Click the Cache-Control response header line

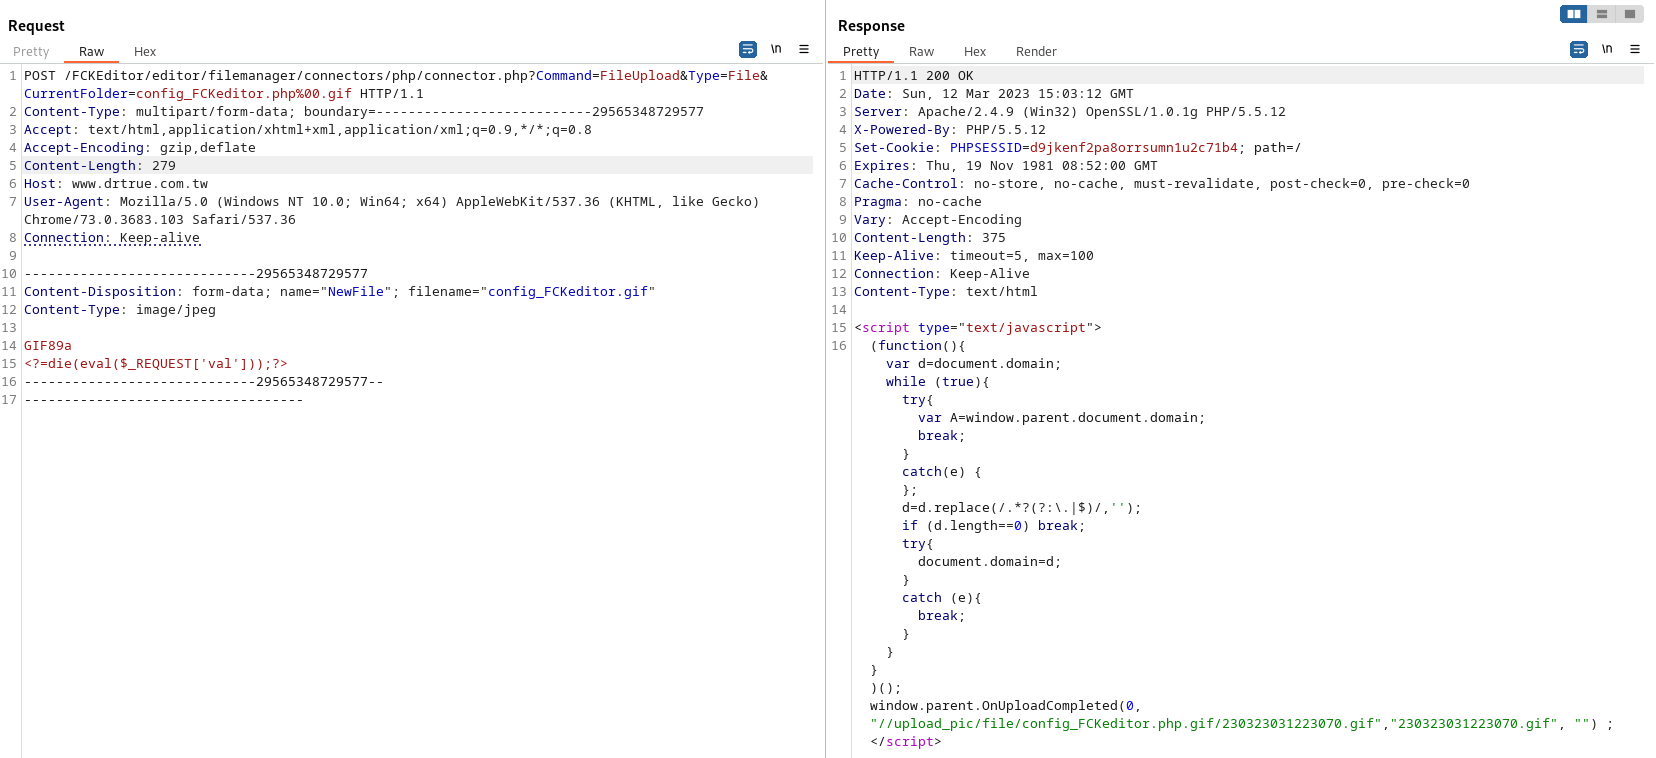click(1162, 184)
